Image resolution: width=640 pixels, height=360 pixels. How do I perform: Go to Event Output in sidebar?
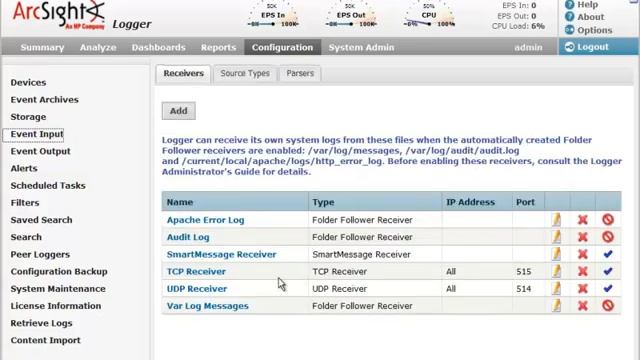[x=40, y=151]
